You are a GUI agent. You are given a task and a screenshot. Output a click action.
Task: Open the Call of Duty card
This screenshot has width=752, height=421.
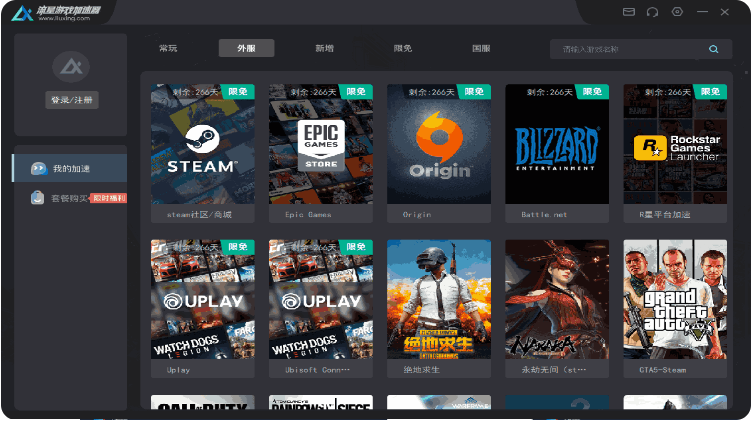[x=203, y=402]
